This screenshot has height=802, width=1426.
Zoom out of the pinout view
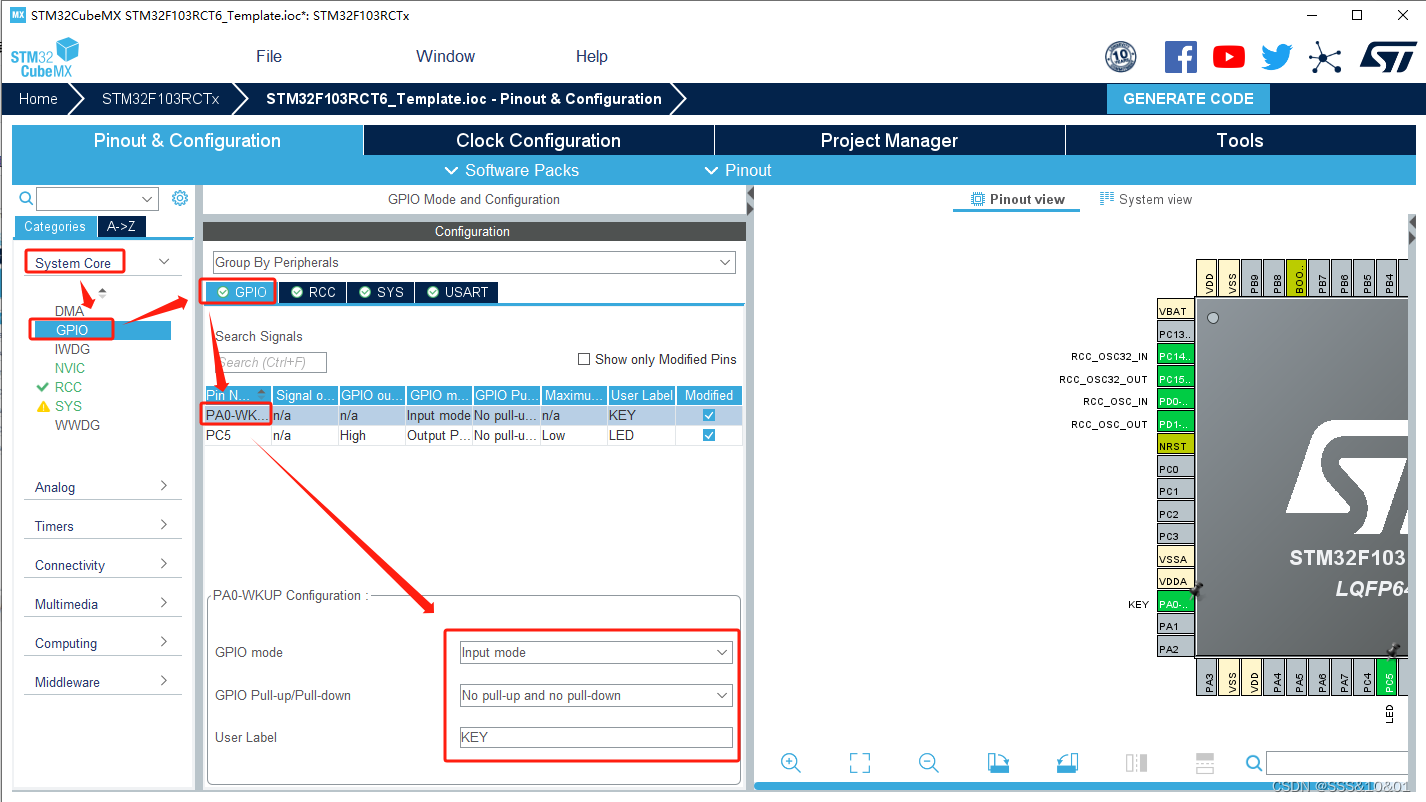pos(928,763)
